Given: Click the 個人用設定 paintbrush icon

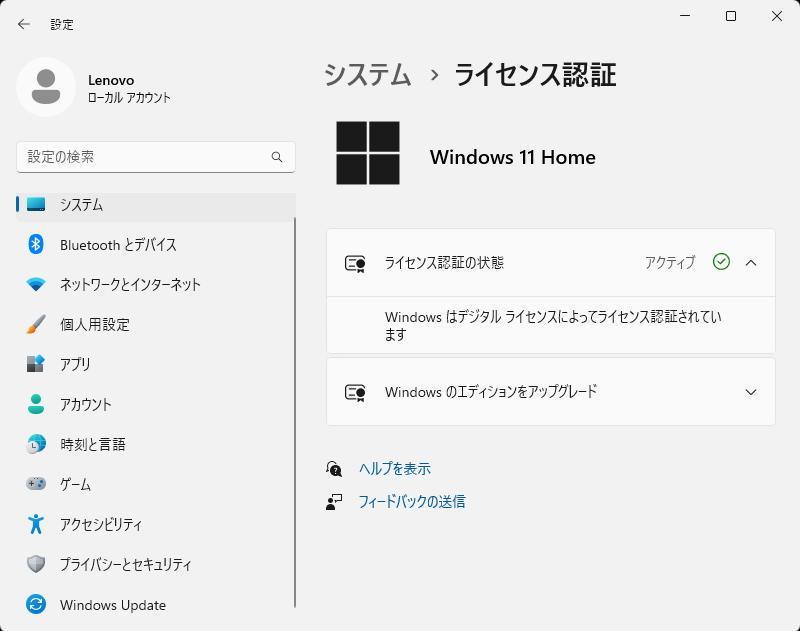Looking at the screenshot, I should pos(36,324).
